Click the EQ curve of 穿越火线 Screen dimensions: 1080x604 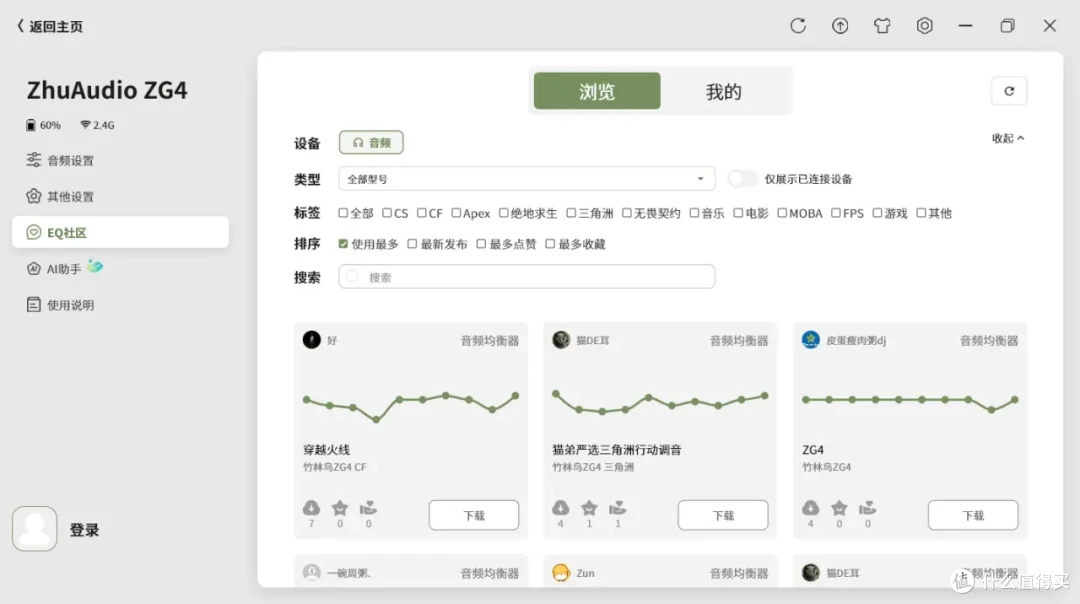411,406
